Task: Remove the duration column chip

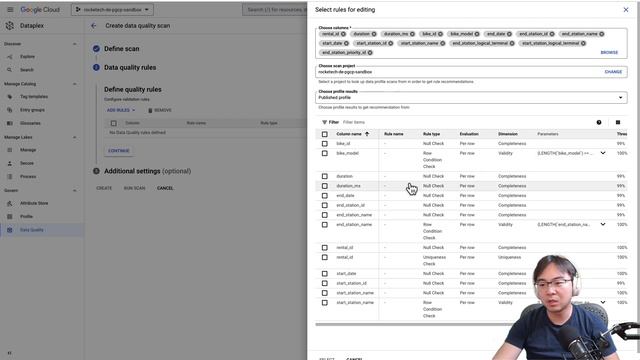Action: coord(374,34)
